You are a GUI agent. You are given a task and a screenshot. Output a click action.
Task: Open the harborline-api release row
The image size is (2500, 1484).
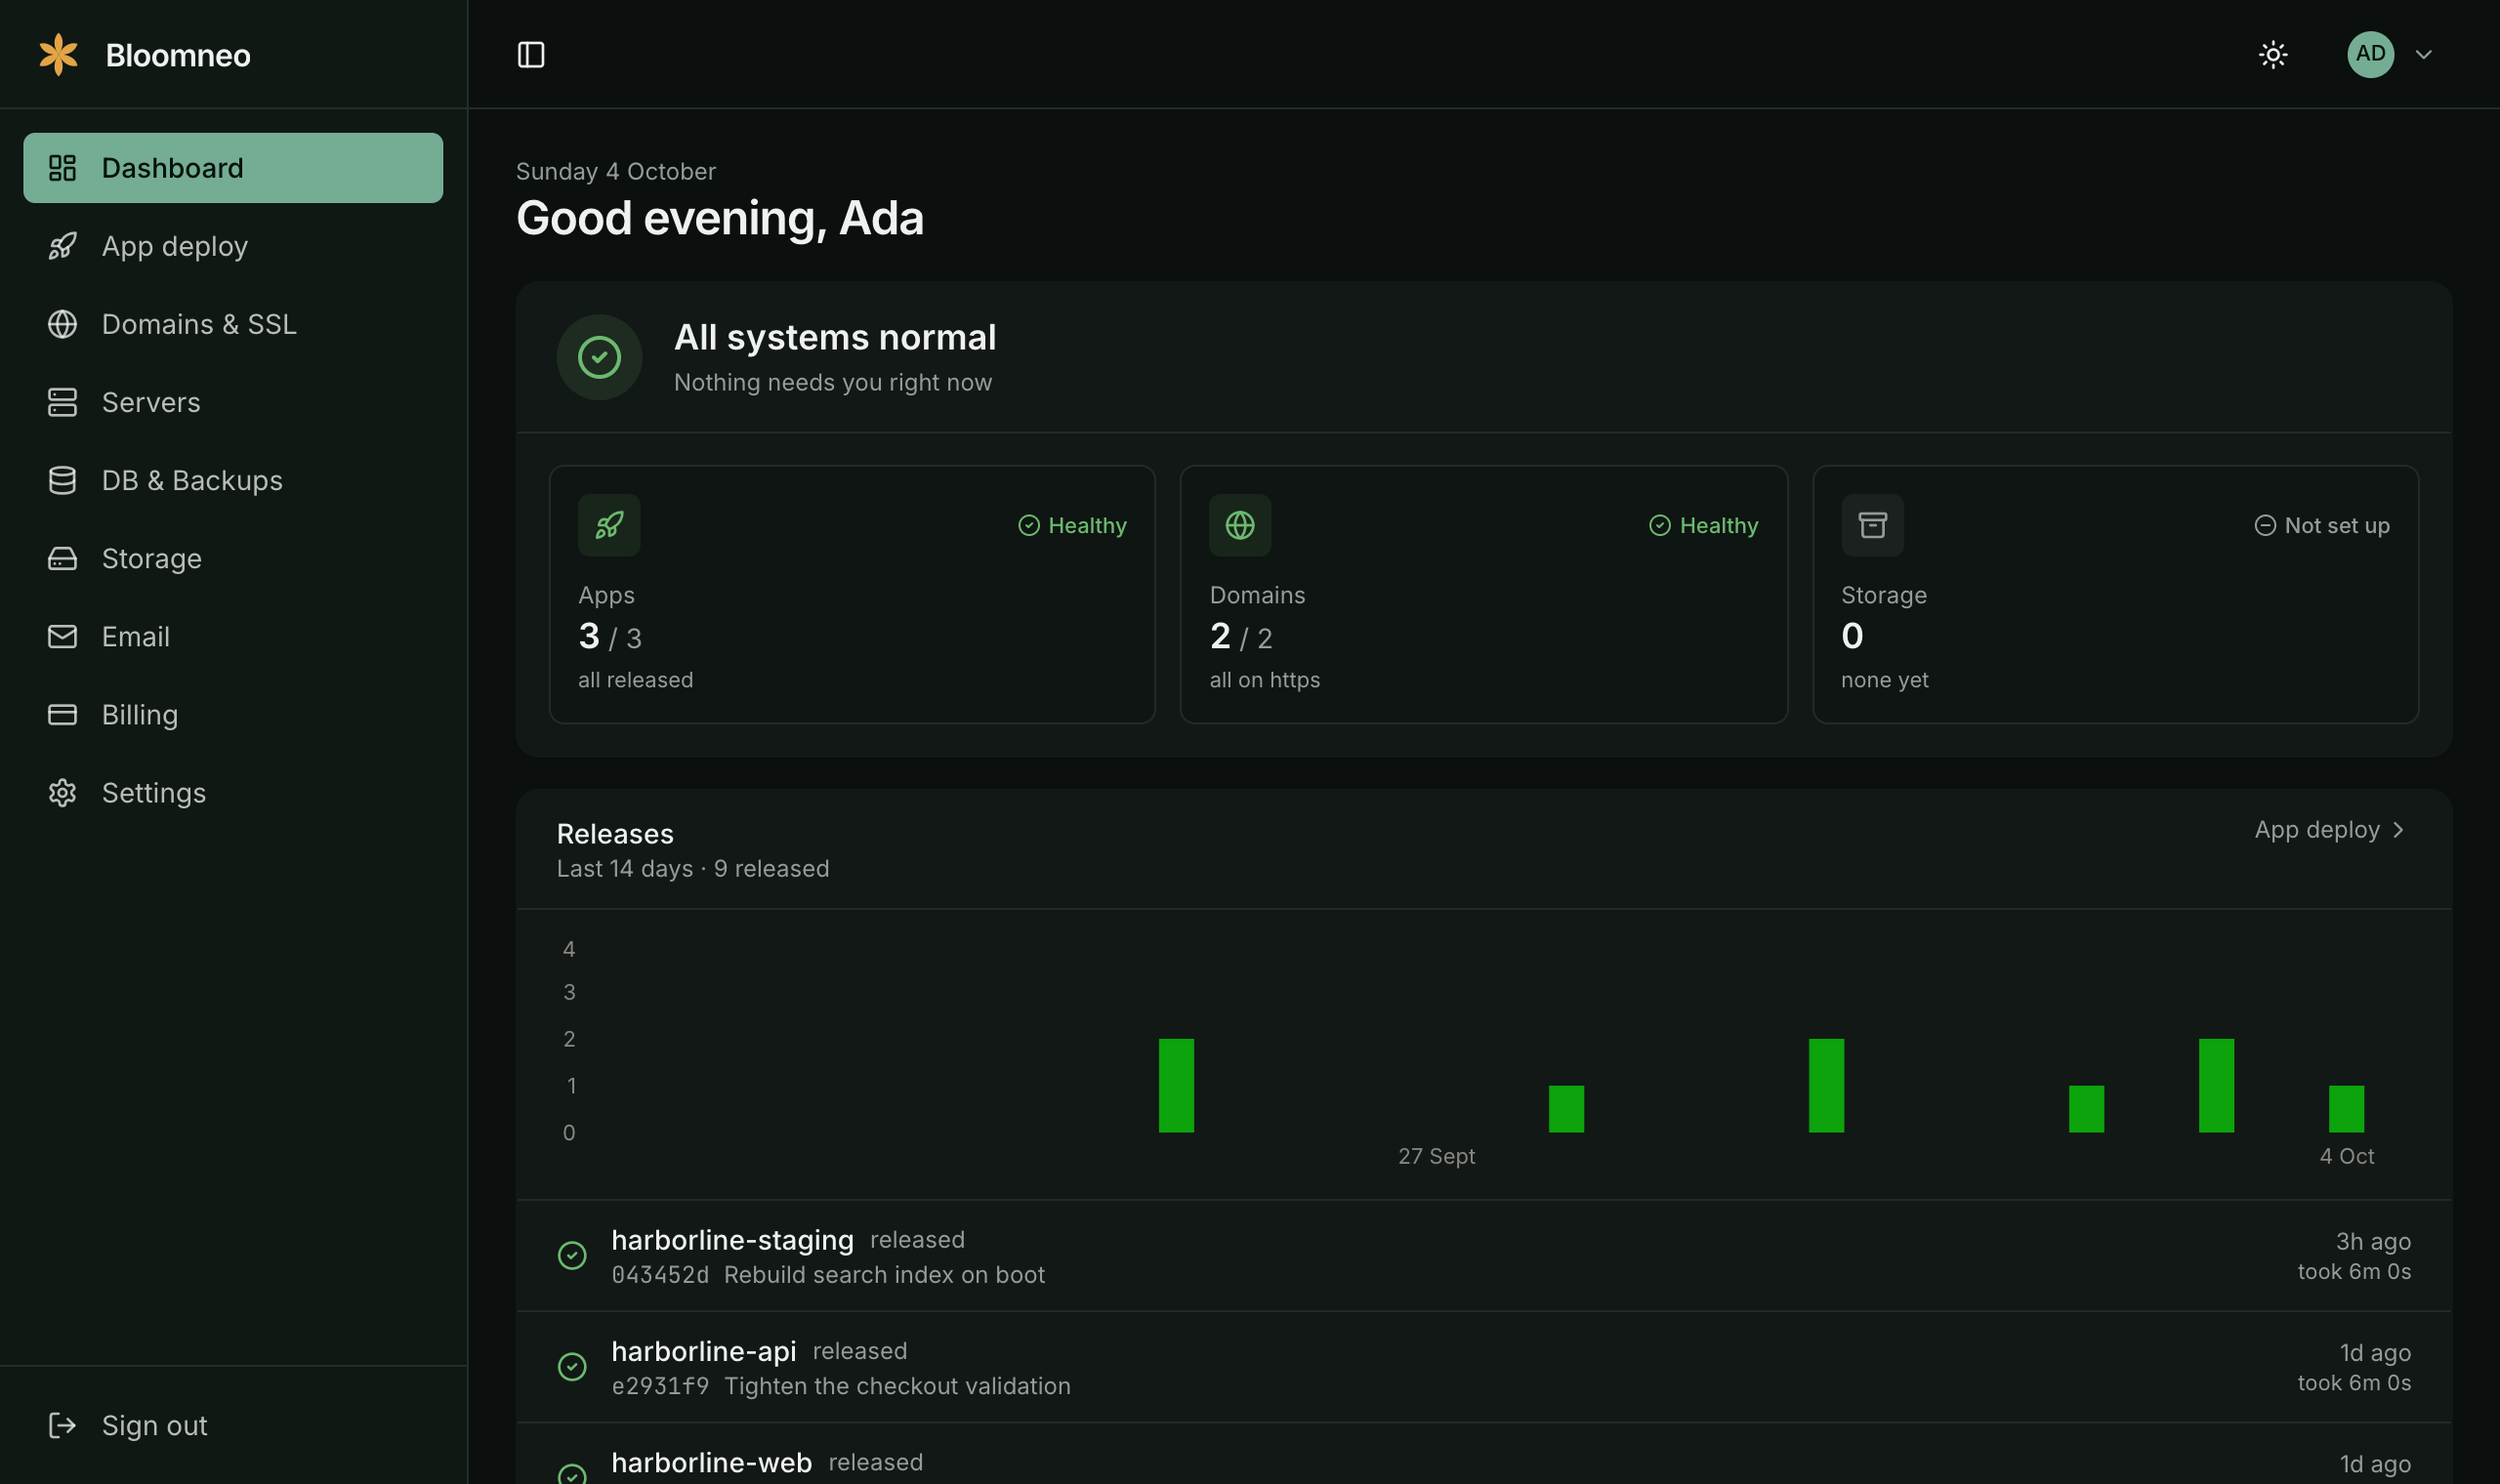(1484, 1366)
